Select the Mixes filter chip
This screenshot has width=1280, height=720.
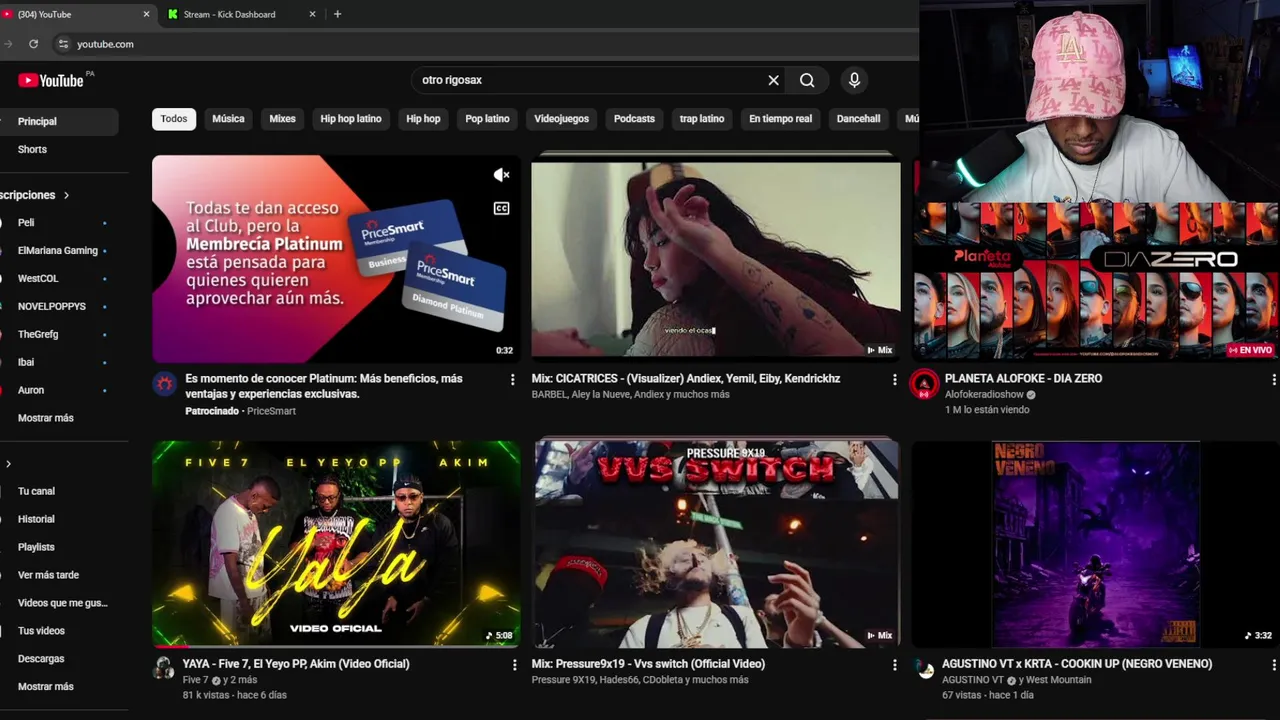pyautogui.click(x=282, y=119)
